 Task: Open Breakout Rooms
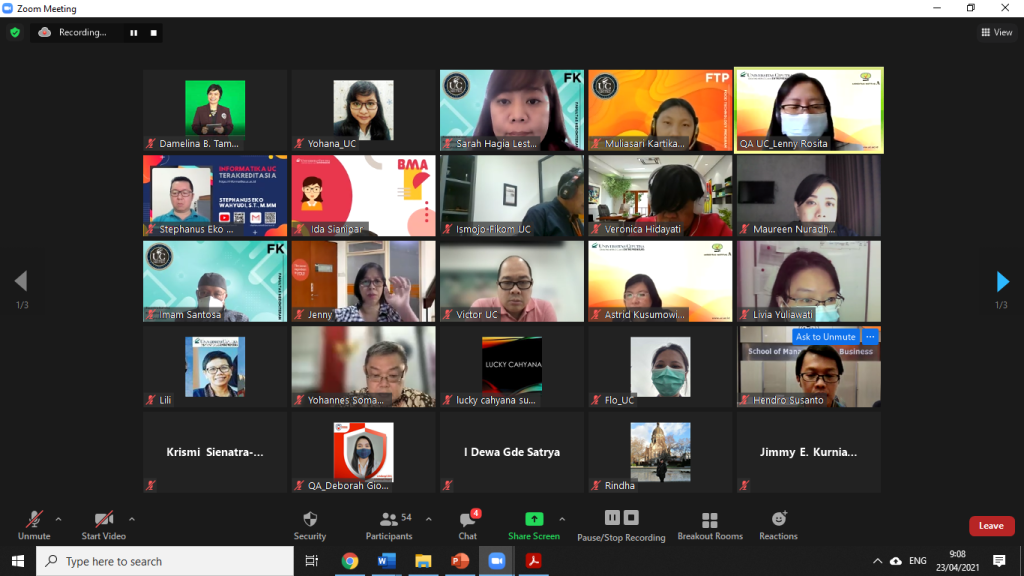(710, 526)
